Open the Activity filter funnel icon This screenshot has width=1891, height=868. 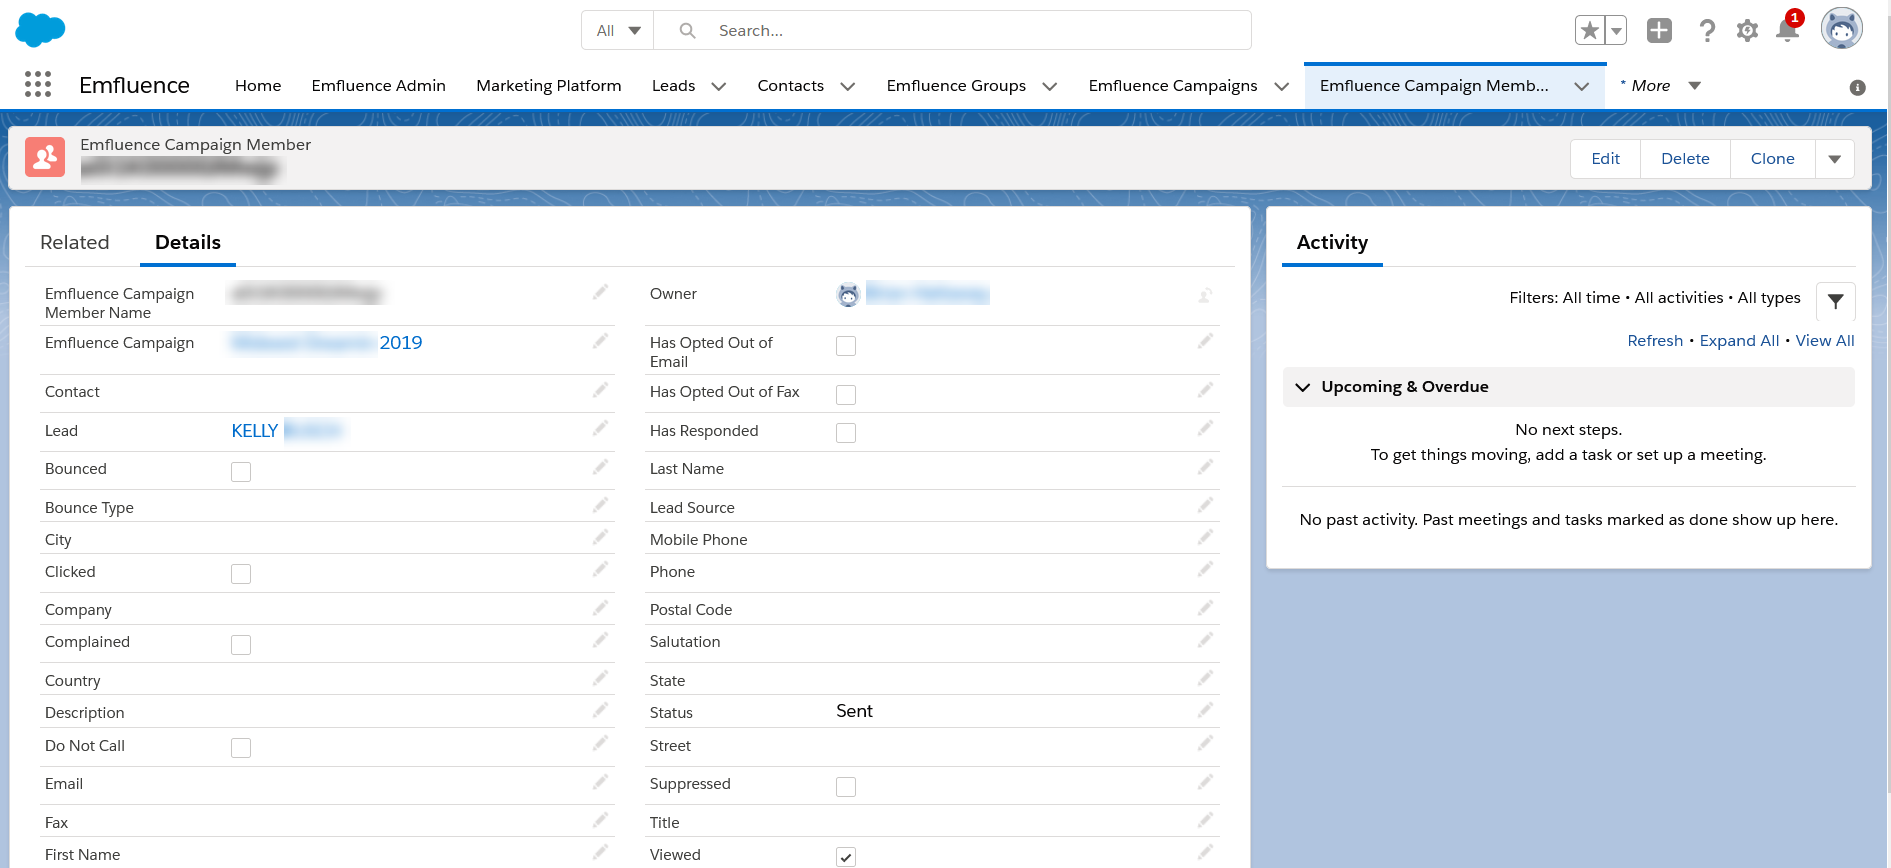(1836, 301)
